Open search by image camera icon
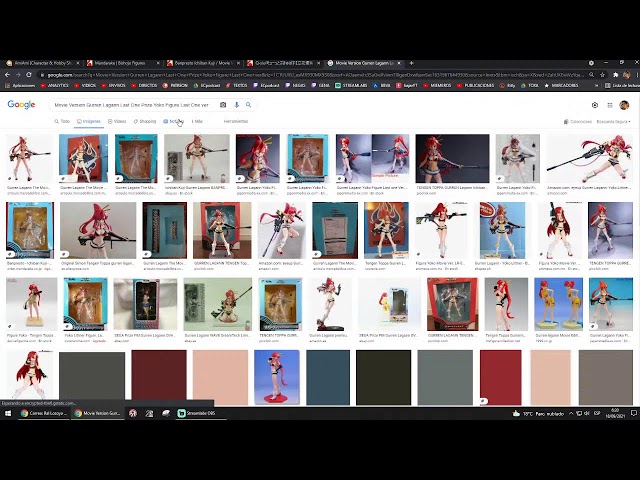The image size is (640, 480). [223, 105]
